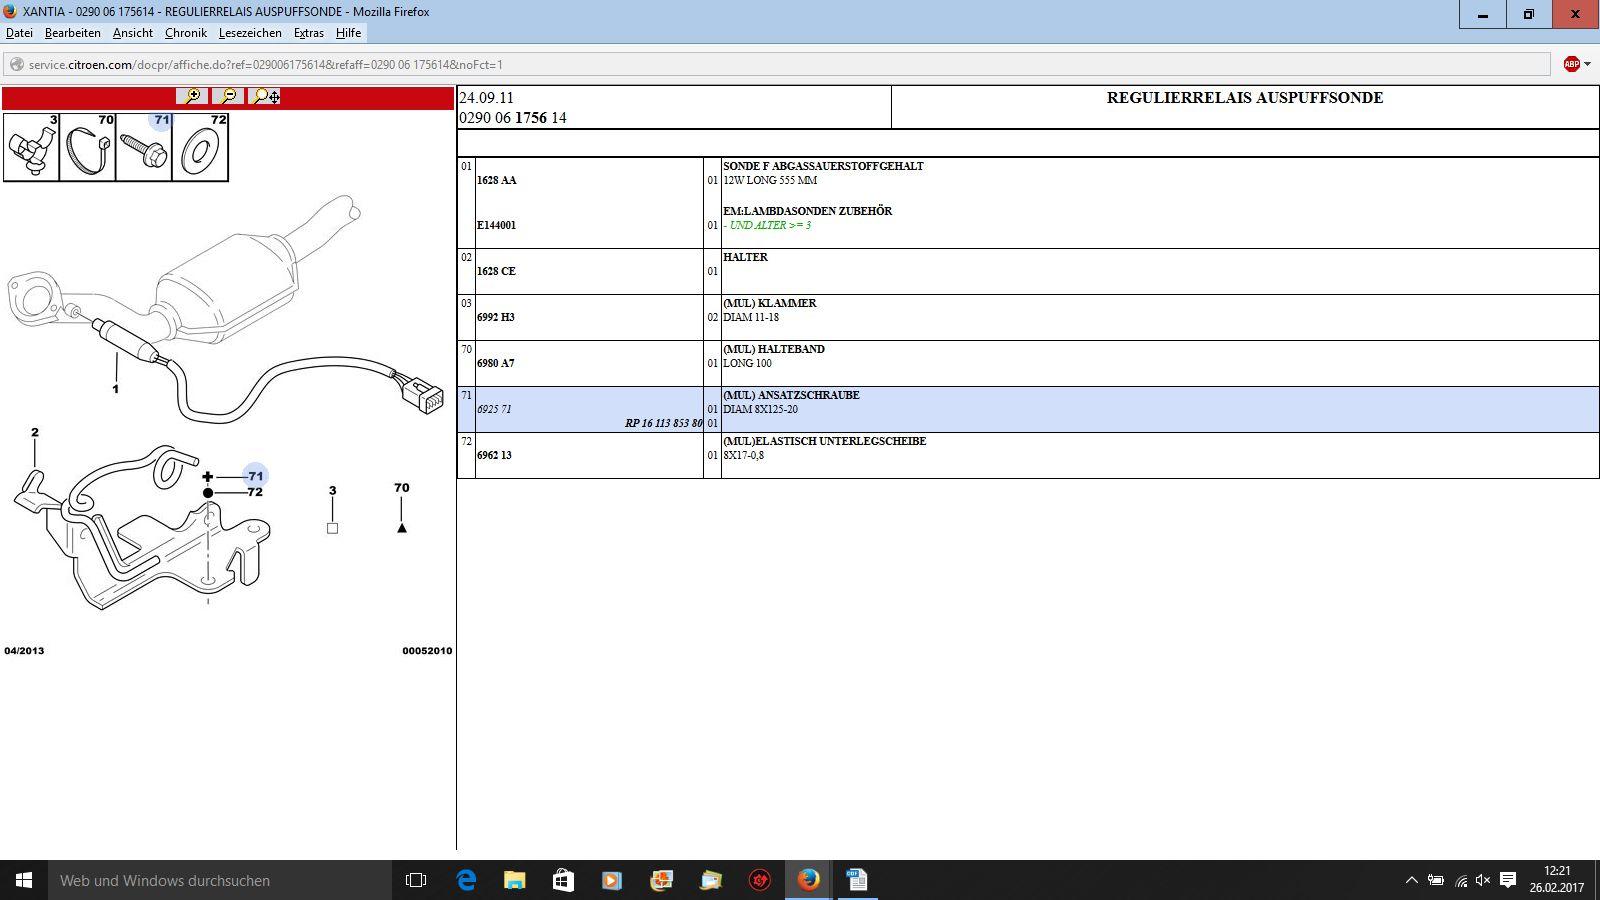Image resolution: width=1600 pixels, height=900 pixels.
Task: Launch Microsoft Edge from the taskbar
Action: click(466, 880)
